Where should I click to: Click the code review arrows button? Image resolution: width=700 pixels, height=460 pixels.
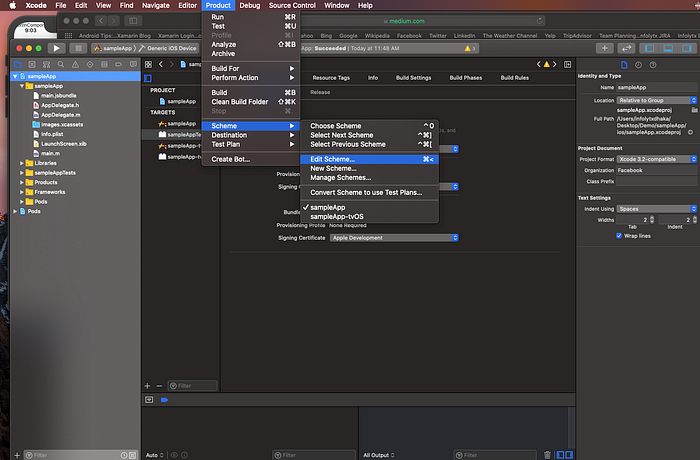coord(626,48)
